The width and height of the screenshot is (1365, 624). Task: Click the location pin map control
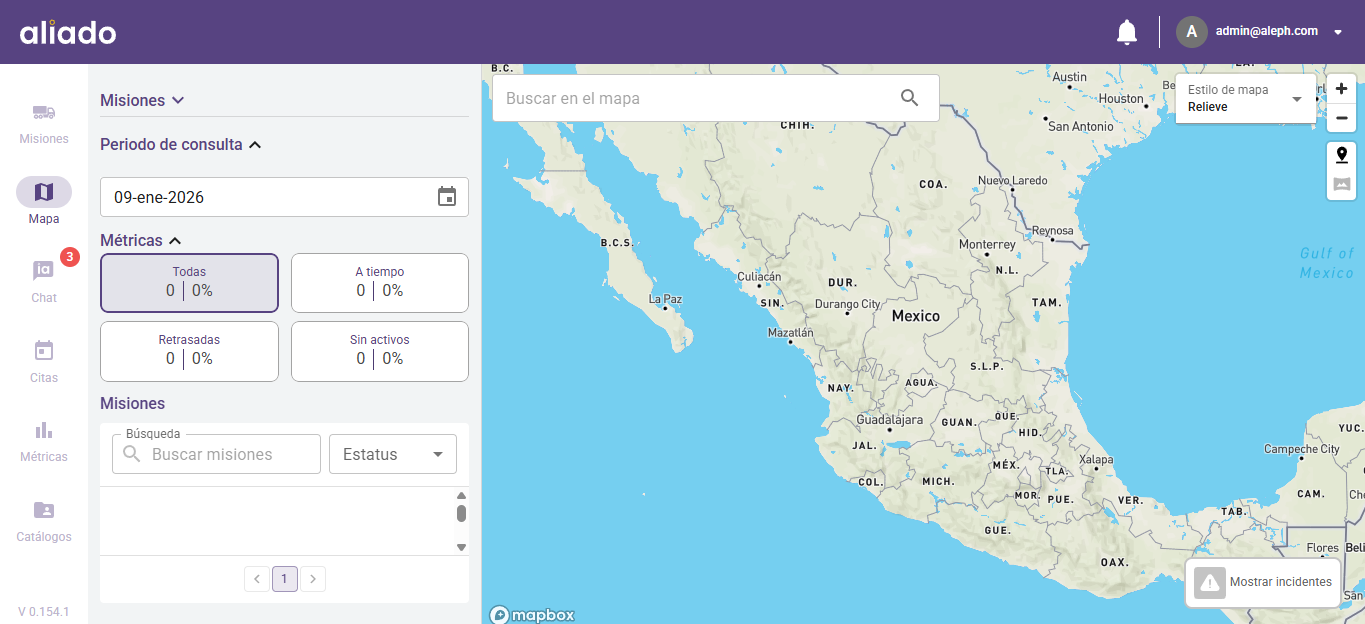(1341, 155)
